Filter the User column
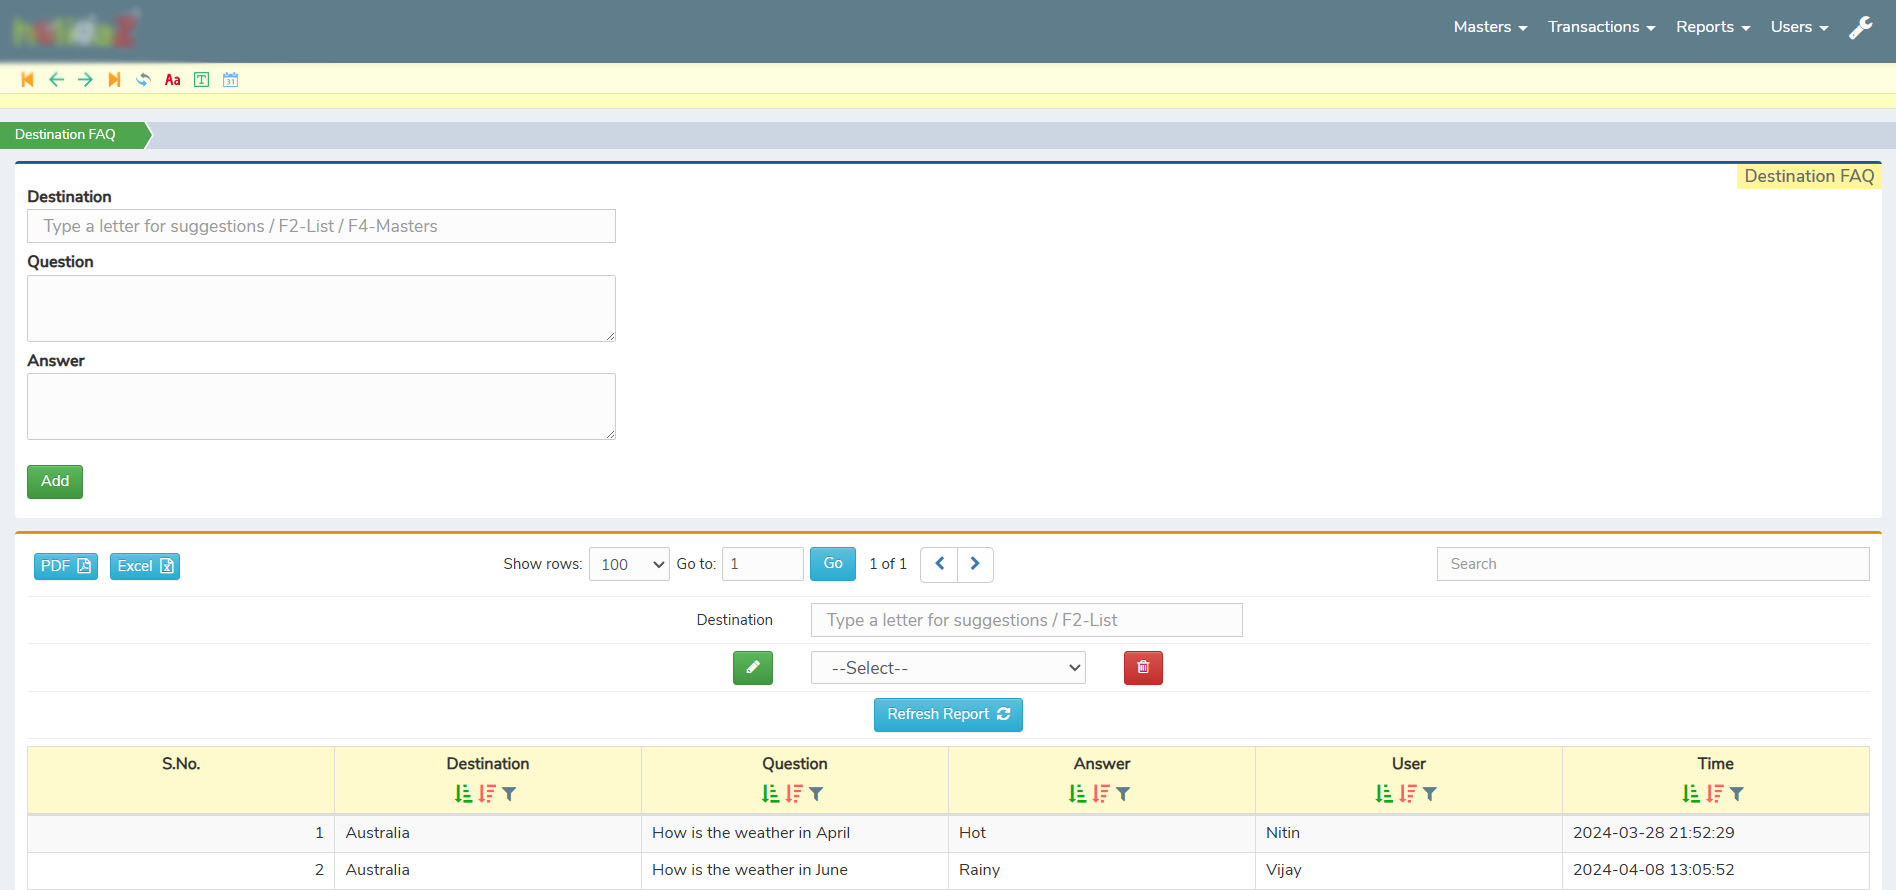Viewport: 1896px width, 890px height. coord(1430,794)
